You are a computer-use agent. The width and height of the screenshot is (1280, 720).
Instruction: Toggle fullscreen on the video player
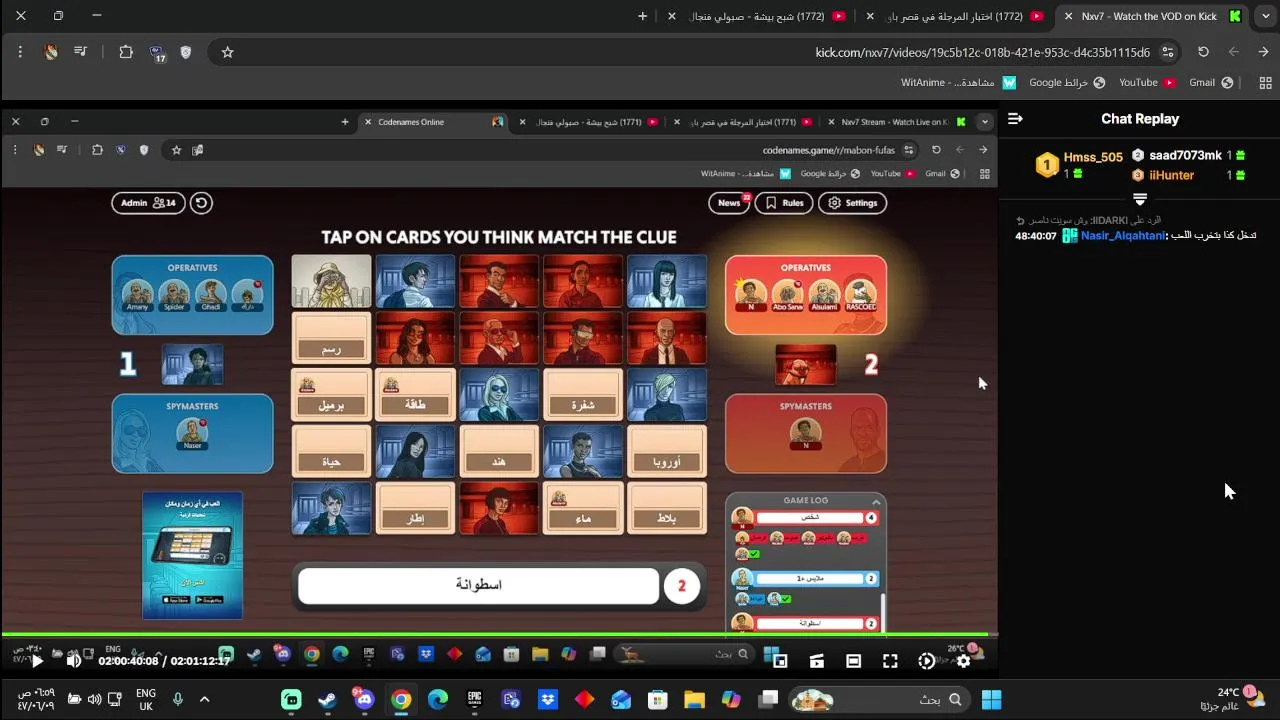[x=890, y=661]
